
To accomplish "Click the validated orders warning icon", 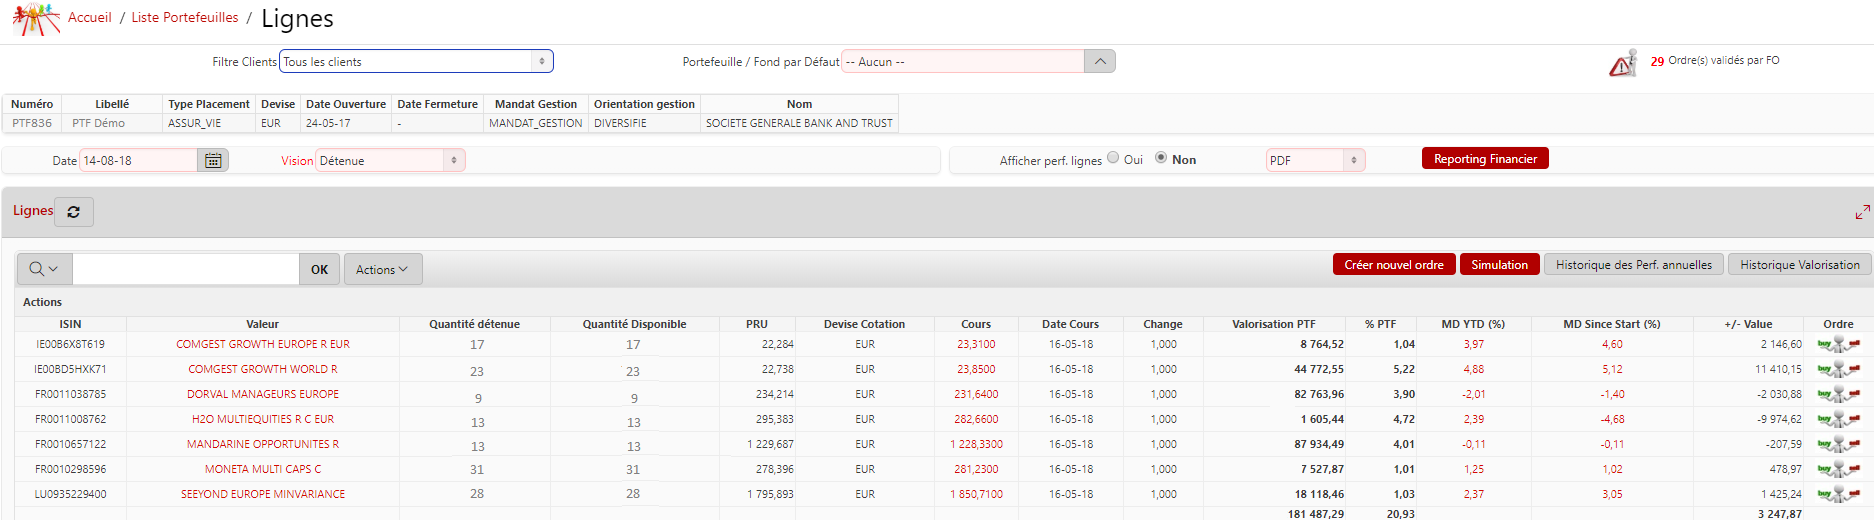I will point(1622,64).
